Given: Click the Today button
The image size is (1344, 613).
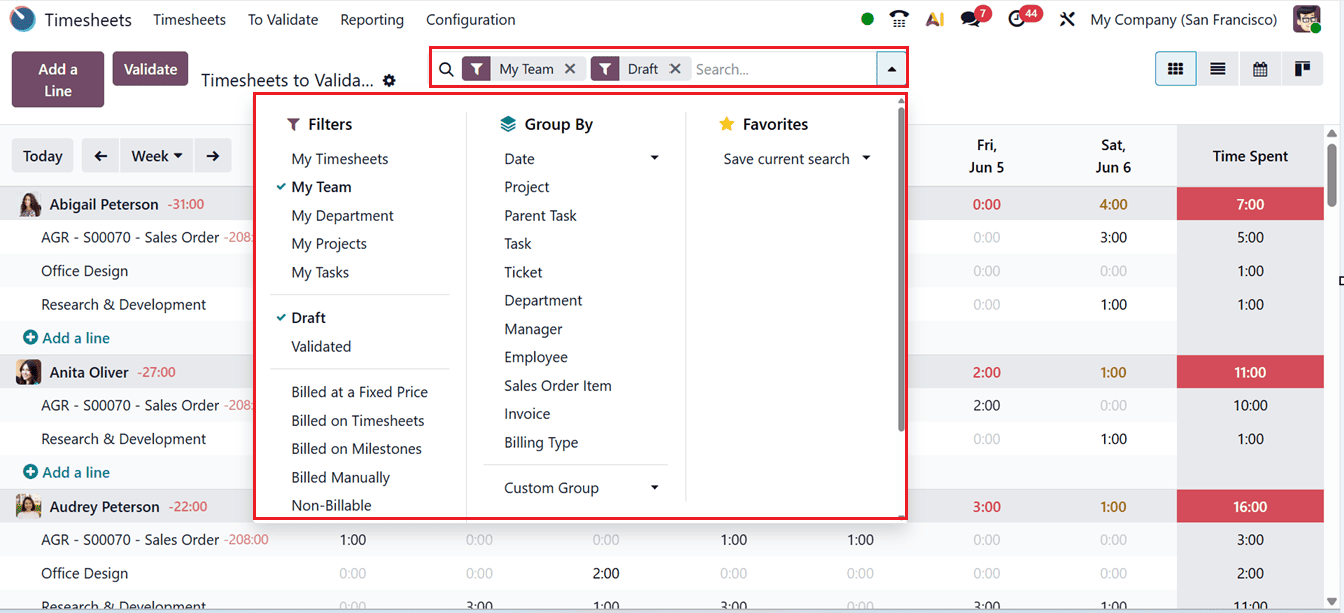Looking at the screenshot, I should (x=42, y=156).
